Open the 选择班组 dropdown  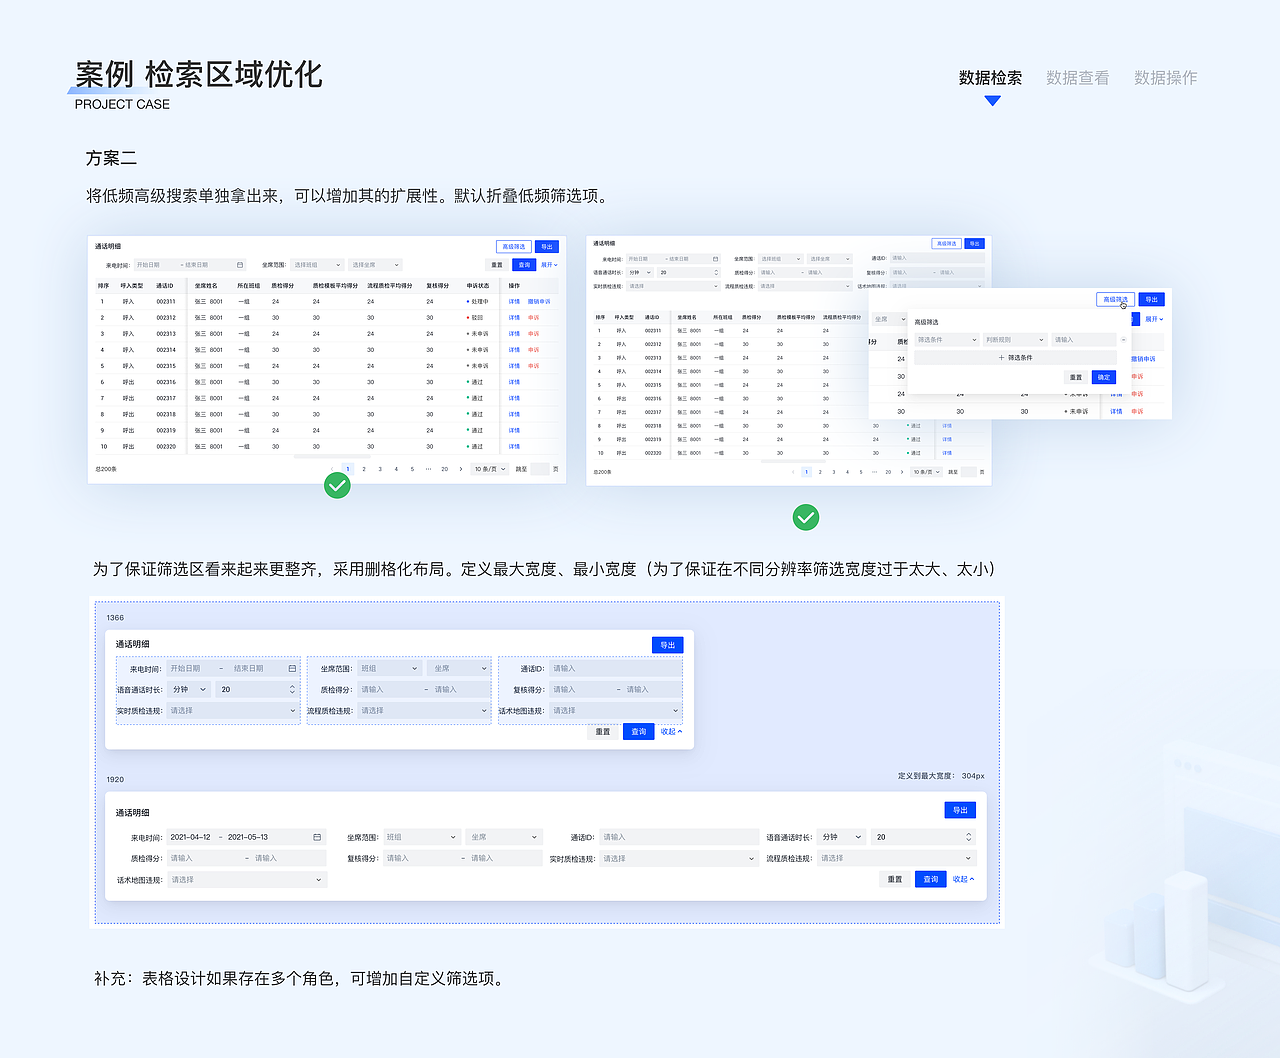click(317, 264)
